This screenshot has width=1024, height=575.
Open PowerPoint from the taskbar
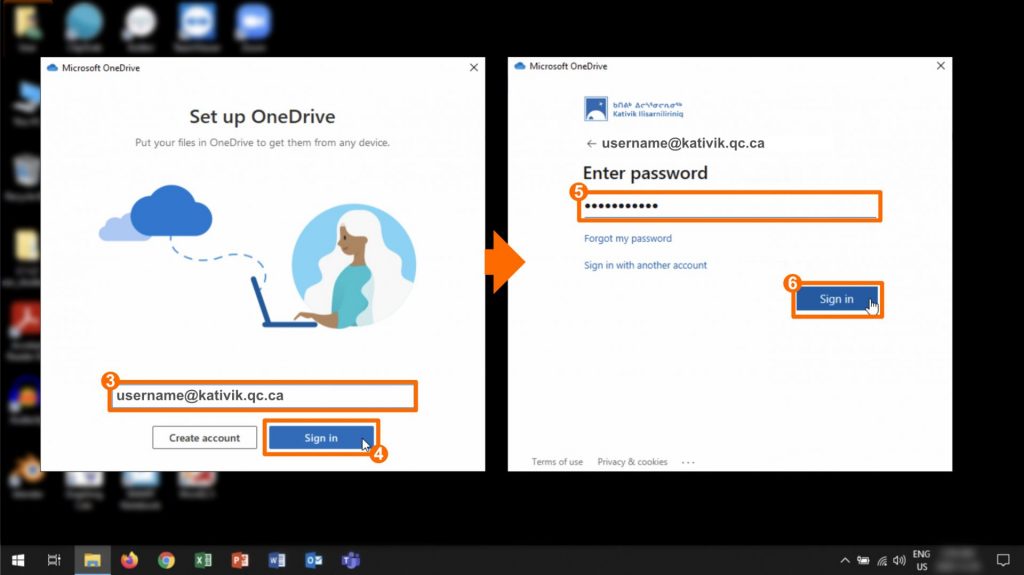[240, 560]
